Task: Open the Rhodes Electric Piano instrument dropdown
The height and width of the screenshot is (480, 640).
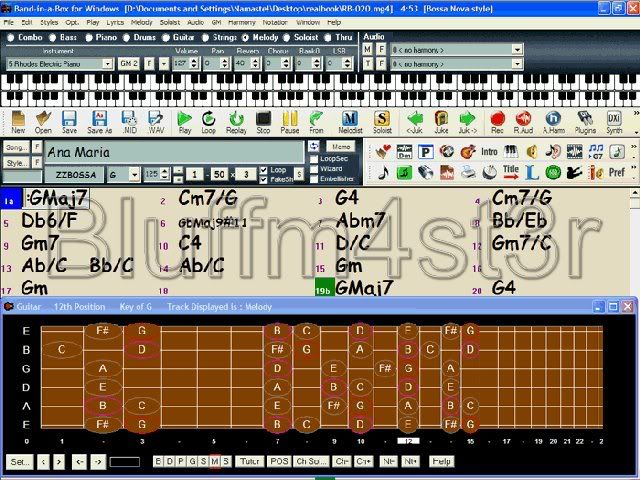Action: point(107,64)
